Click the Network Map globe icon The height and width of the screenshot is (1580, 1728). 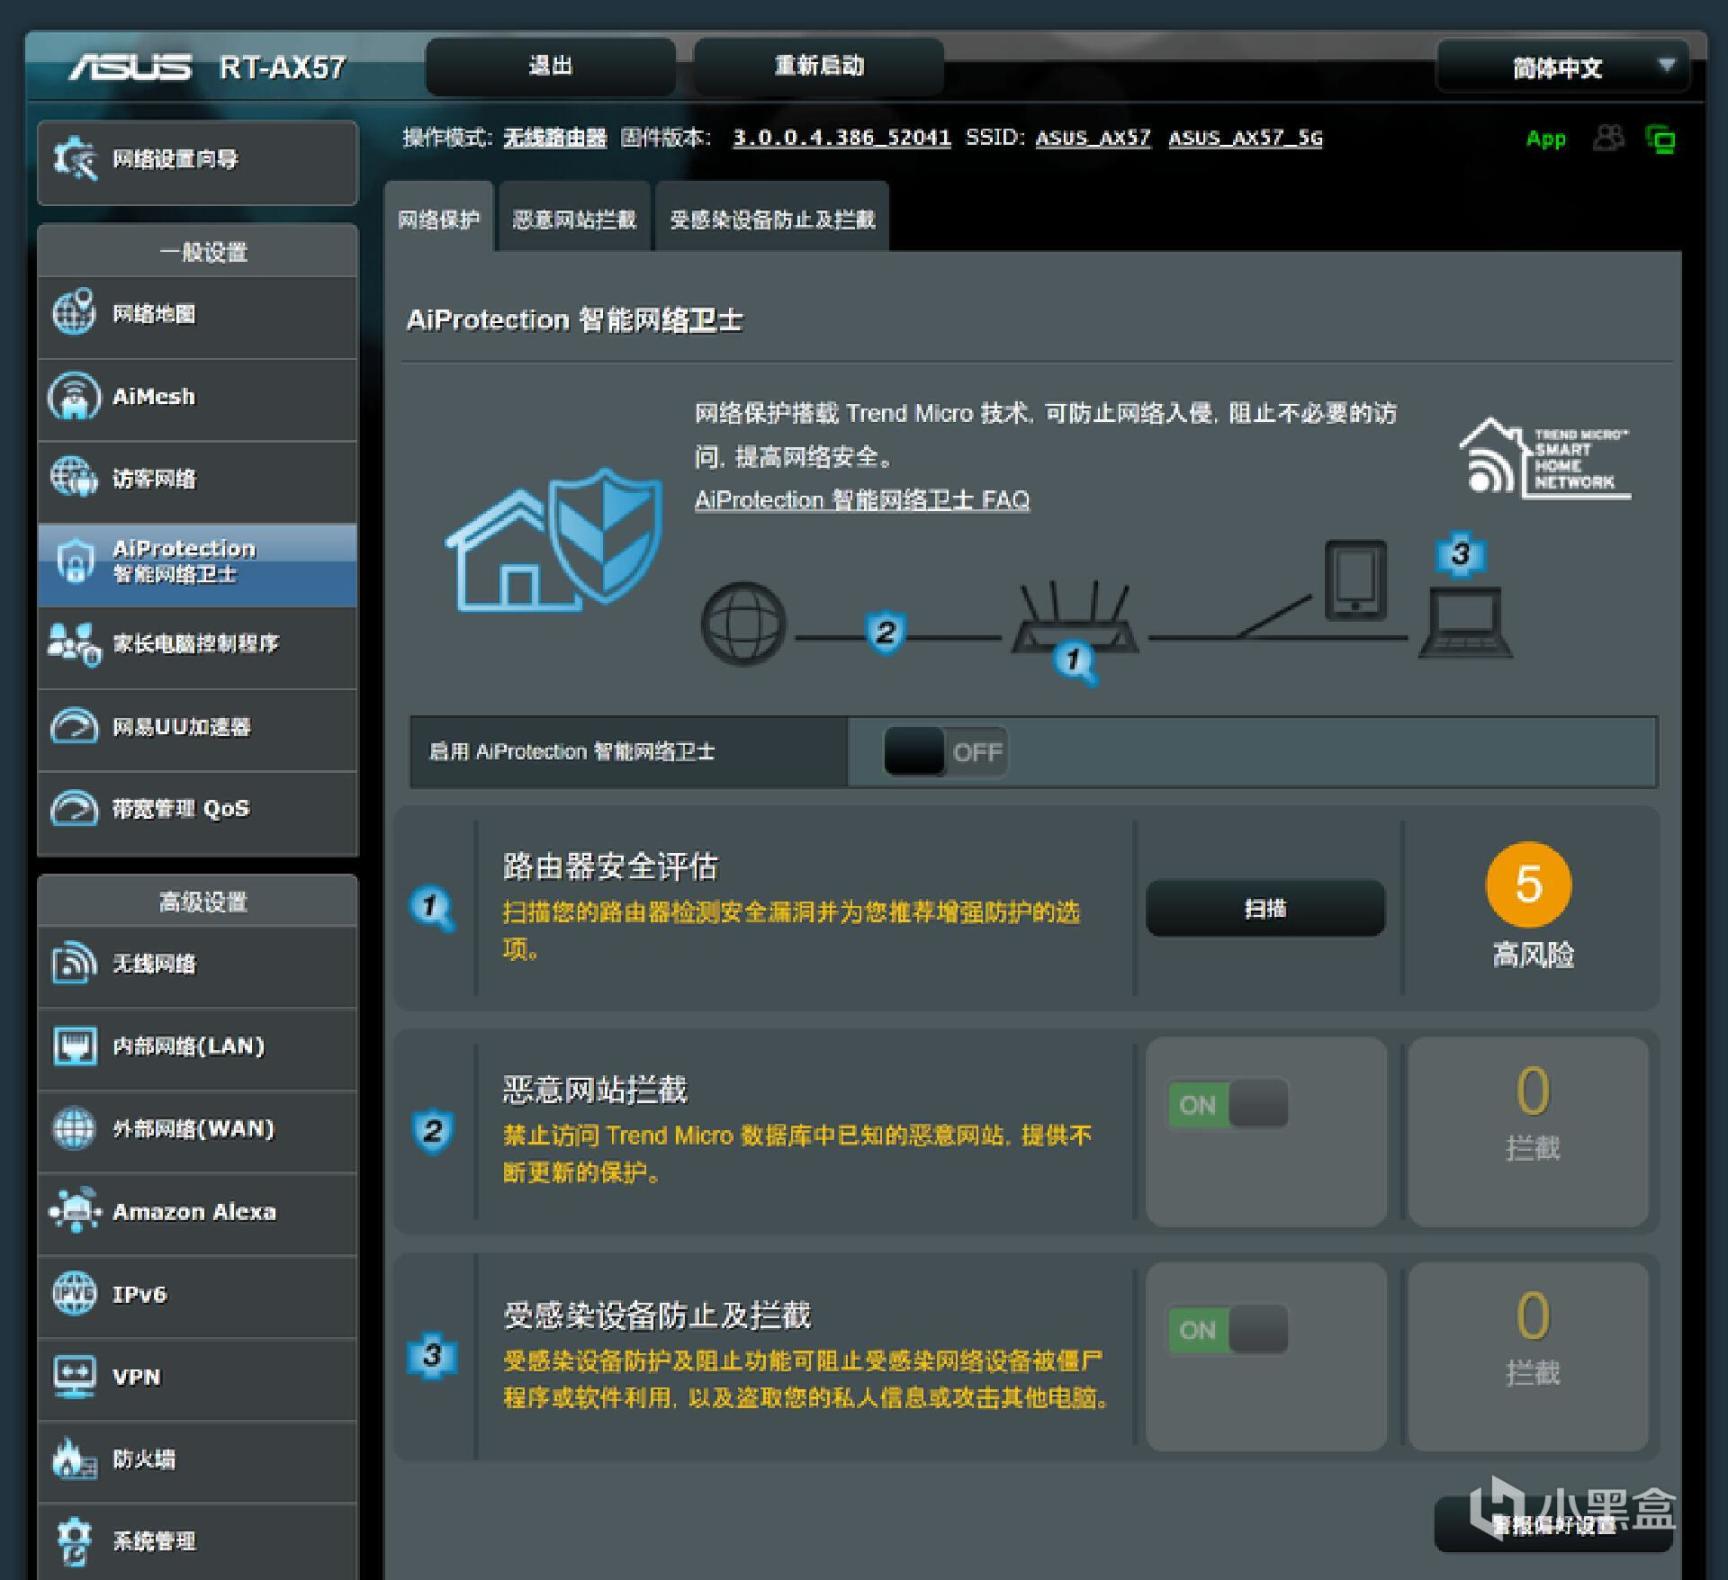click(x=74, y=312)
